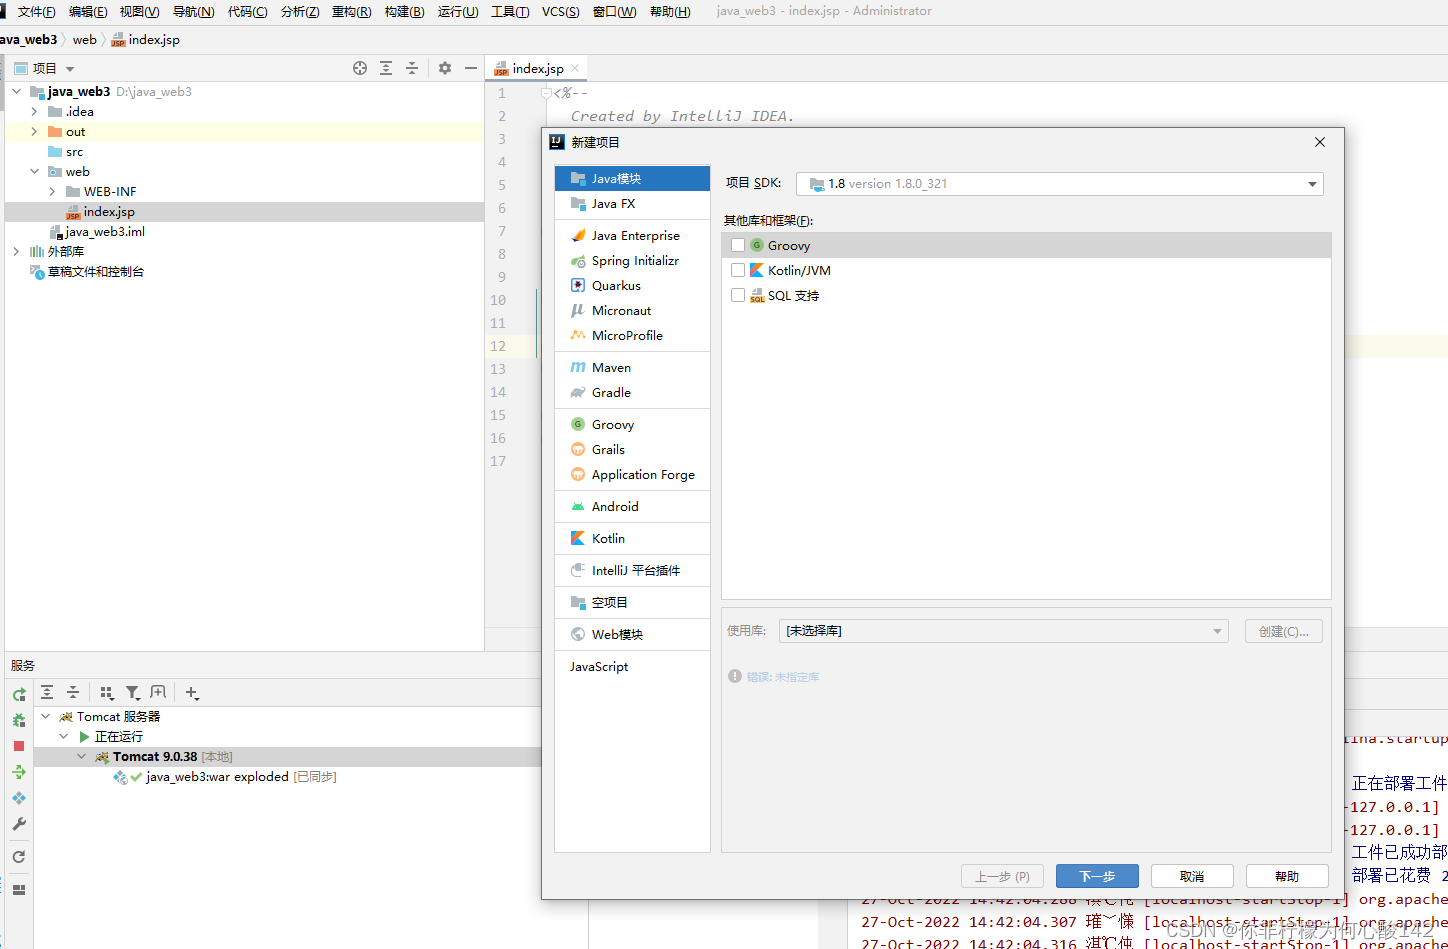The height and width of the screenshot is (949, 1448).
Task: Click the gray refresh icon in Services
Action: pyautogui.click(x=19, y=857)
